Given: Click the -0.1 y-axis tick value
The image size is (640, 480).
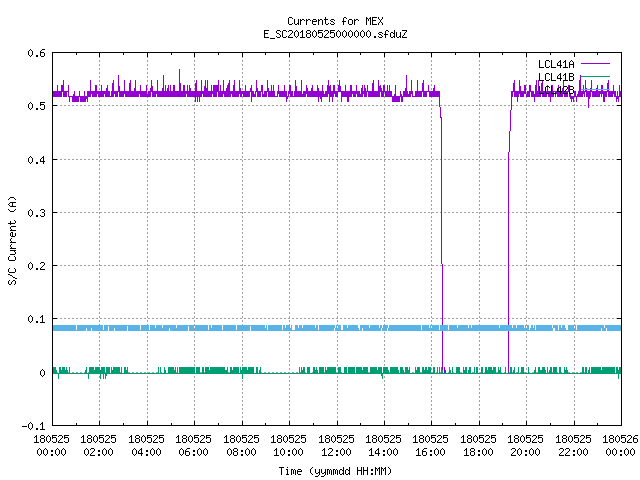Looking at the screenshot, I should 33,426.
